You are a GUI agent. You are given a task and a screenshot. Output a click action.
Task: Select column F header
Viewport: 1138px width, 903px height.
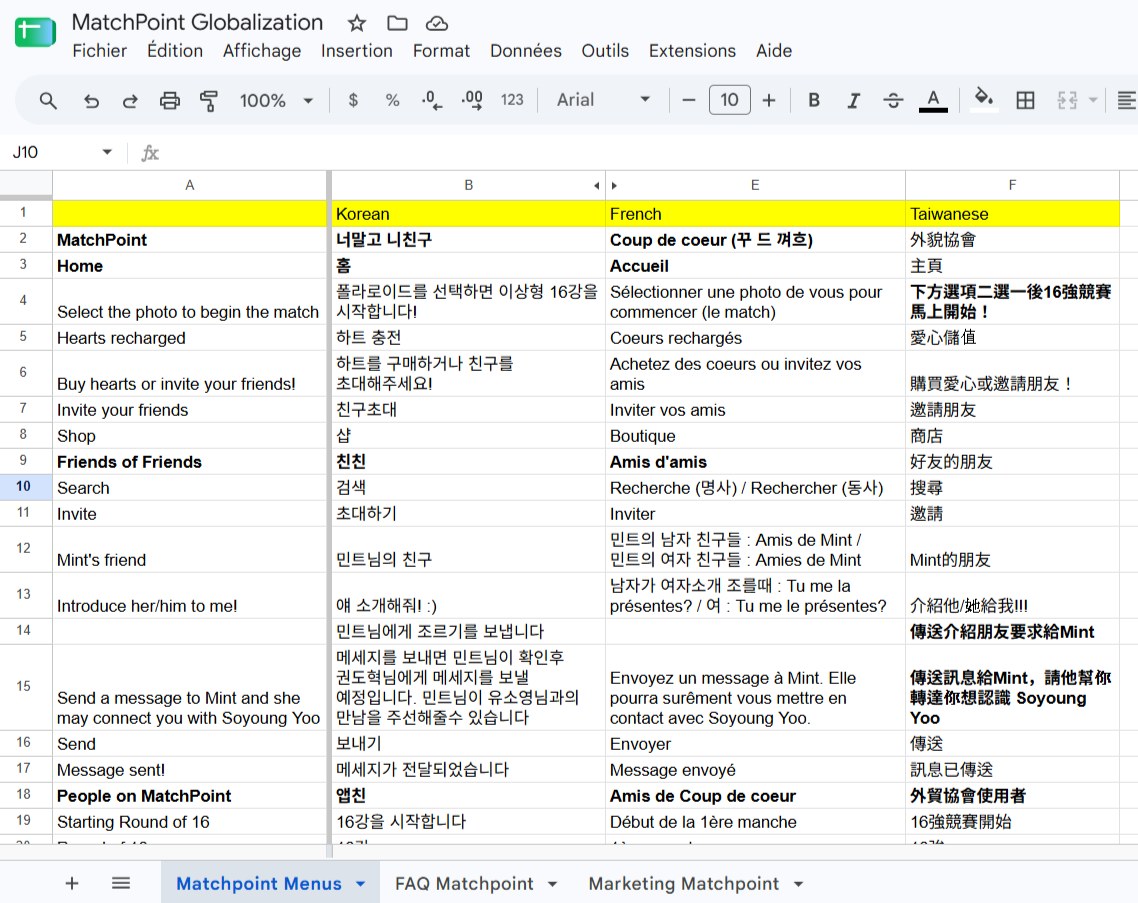1012,185
